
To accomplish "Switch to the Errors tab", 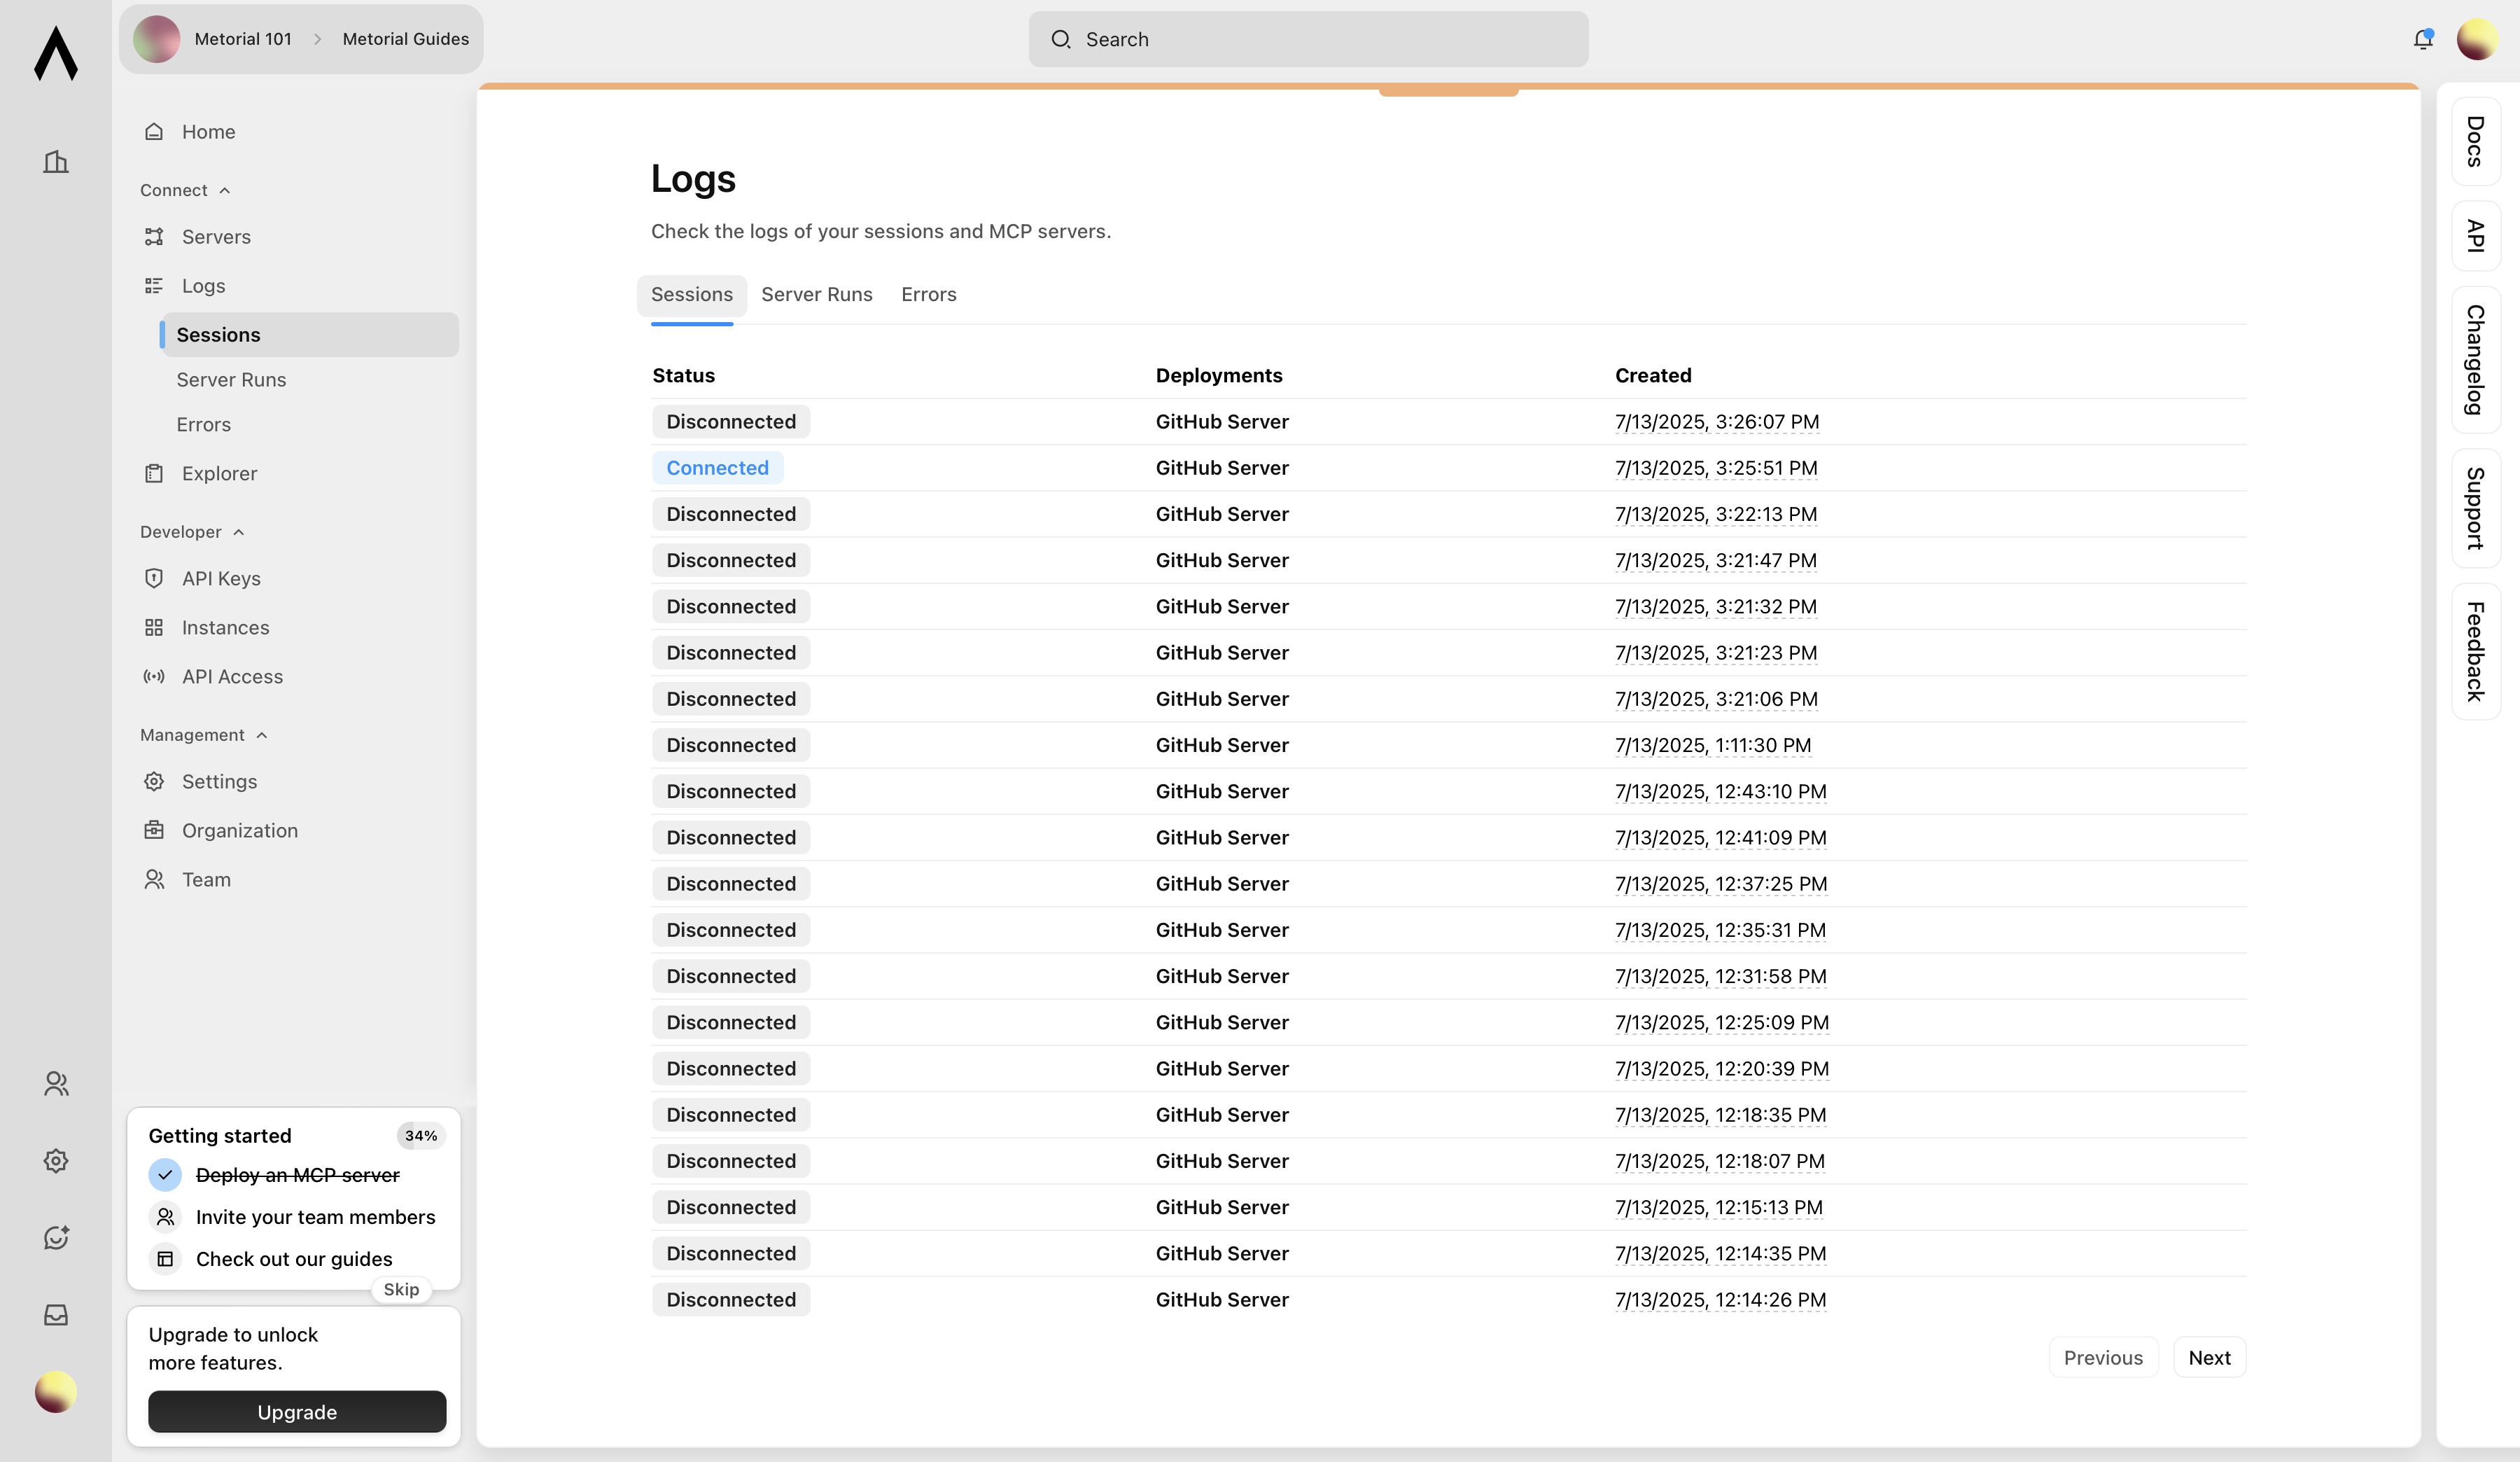I will pos(928,294).
